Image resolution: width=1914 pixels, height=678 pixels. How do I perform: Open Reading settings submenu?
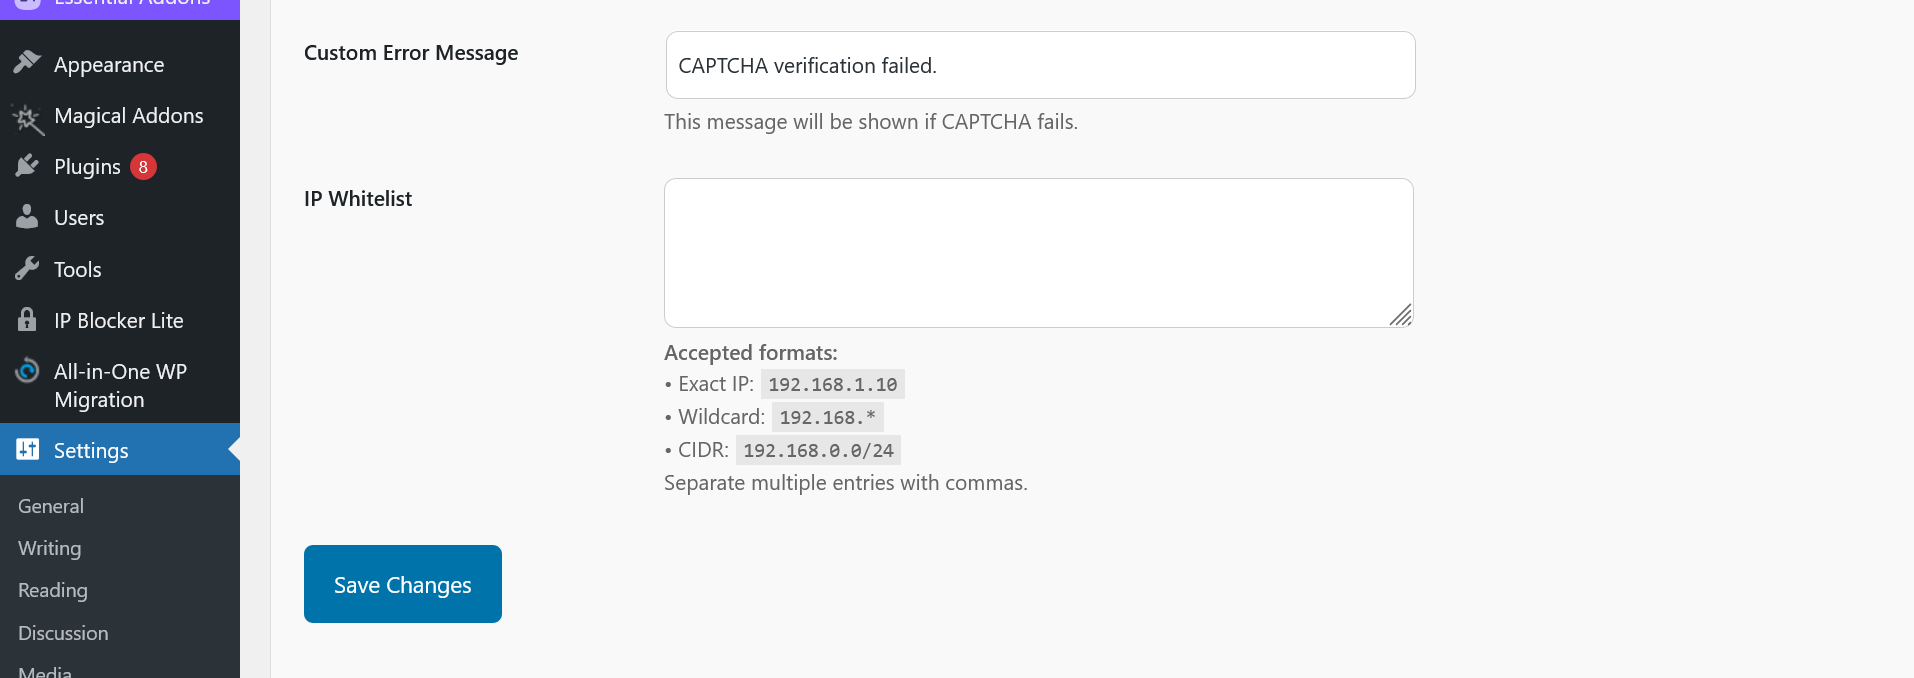(x=53, y=590)
